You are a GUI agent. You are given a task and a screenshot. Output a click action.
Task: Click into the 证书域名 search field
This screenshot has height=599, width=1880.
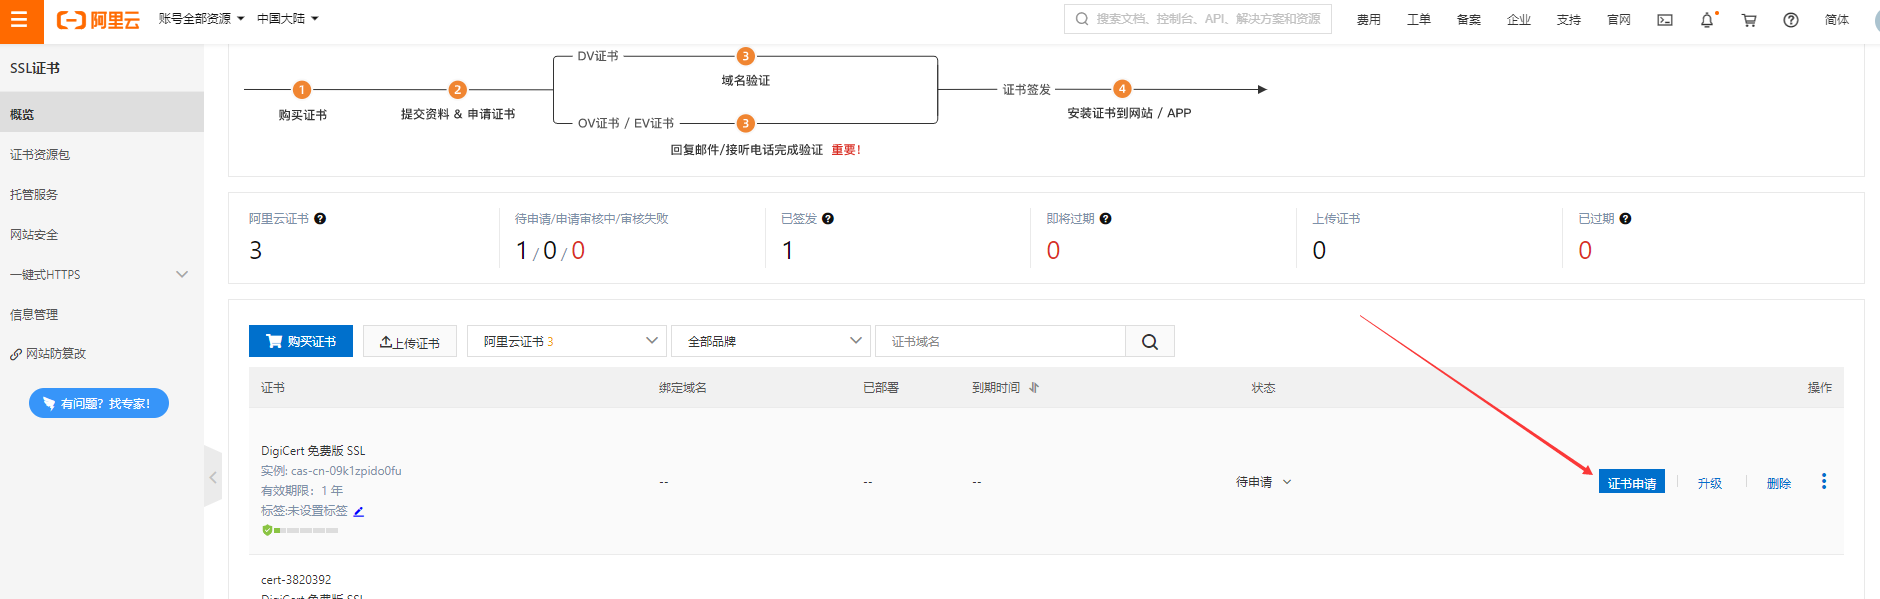1000,342
